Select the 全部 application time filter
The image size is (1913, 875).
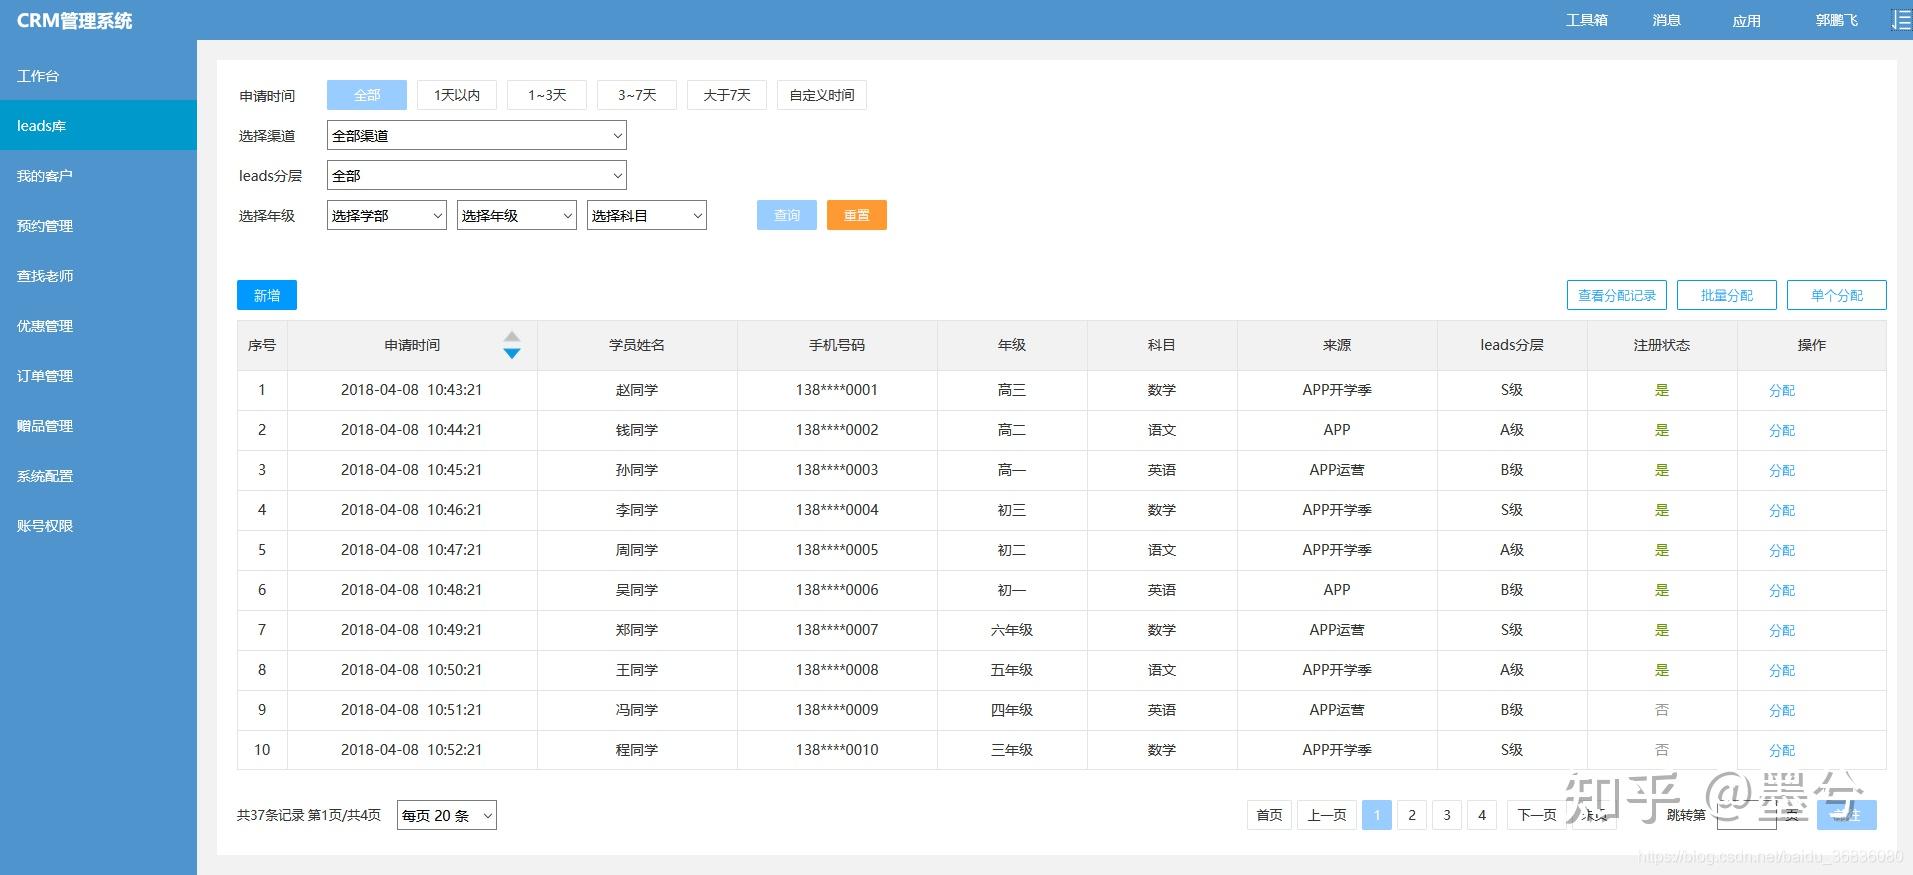(367, 95)
